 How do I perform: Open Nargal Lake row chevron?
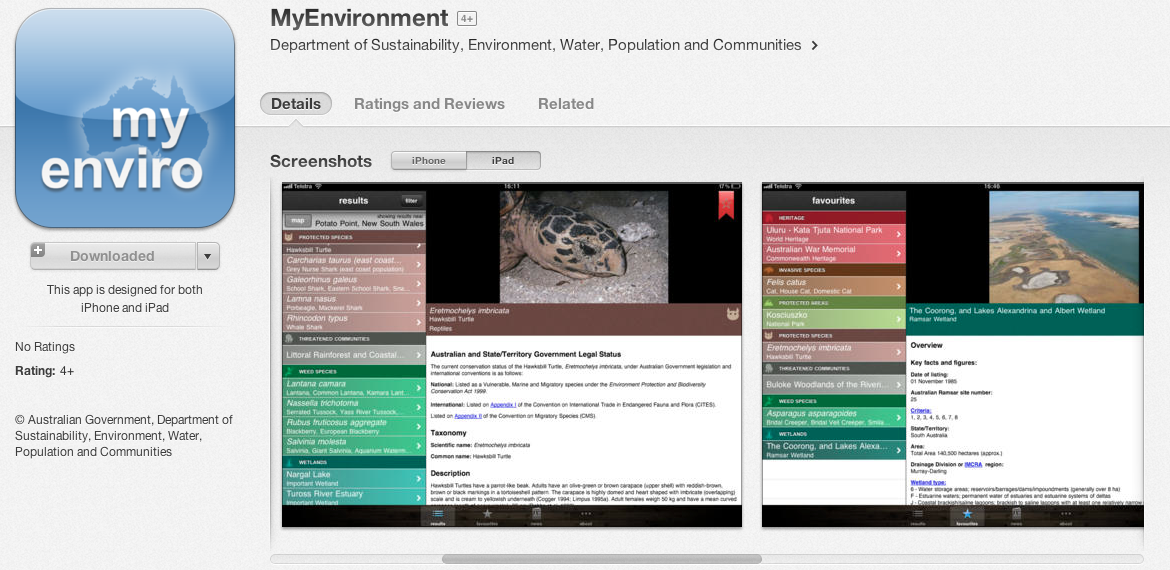click(x=418, y=477)
